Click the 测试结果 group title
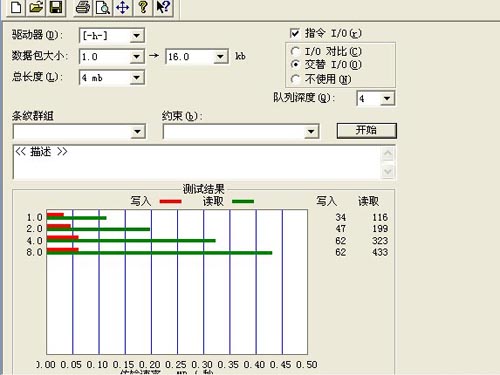Image resolution: width=500 pixels, height=375 pixels. point(203,189)
